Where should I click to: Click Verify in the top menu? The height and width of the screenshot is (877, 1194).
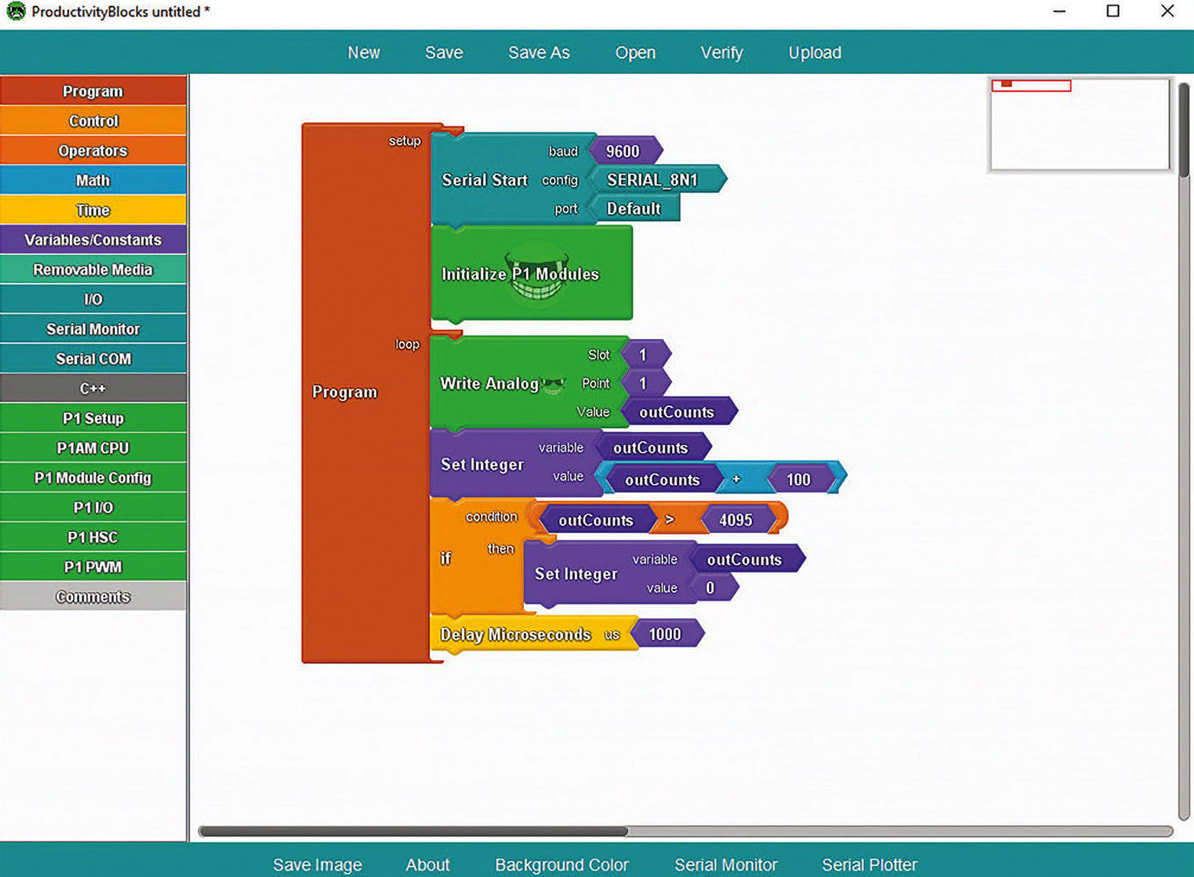coord(721,53)
